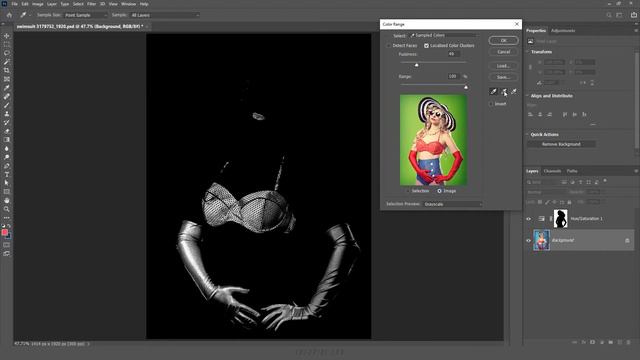640x360 pixels.
Task: Select the Dodge tool
Action: tap(7, 157)
